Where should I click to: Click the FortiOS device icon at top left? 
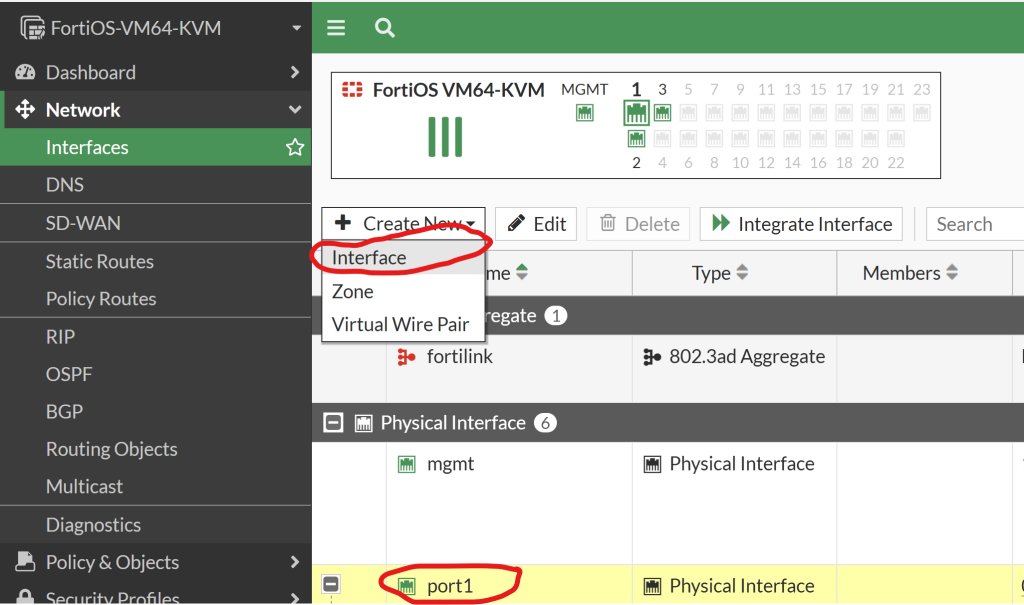pos(32,28)
